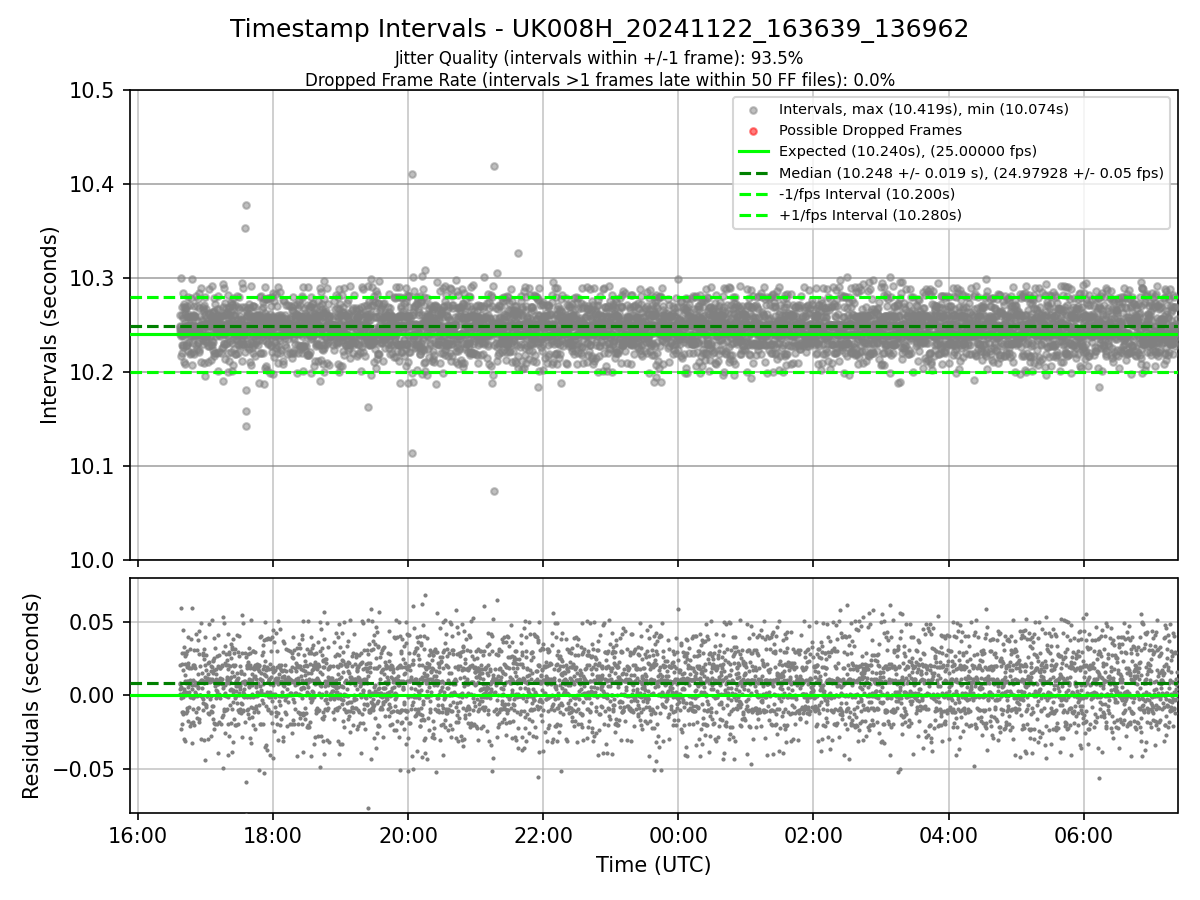
Task: Click the dark green dashed Median legend line sample
Action: [x=754, y=173]
